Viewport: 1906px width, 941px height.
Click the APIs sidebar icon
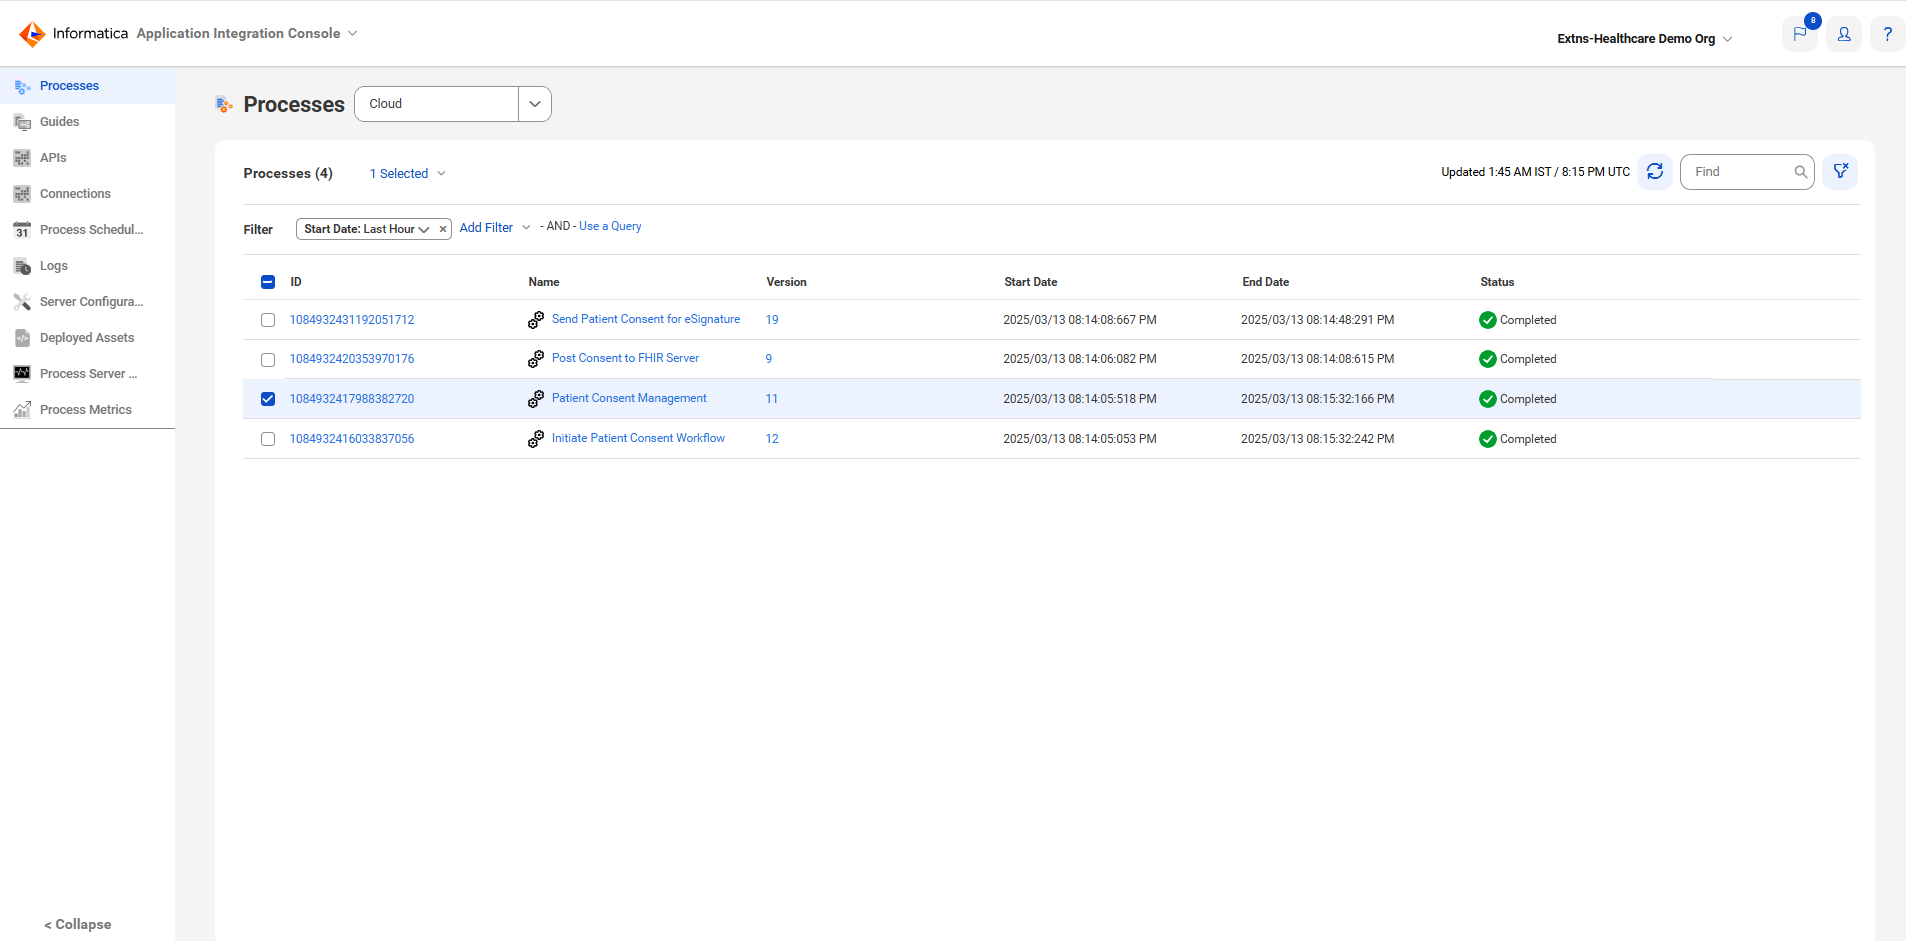(22, 158)
